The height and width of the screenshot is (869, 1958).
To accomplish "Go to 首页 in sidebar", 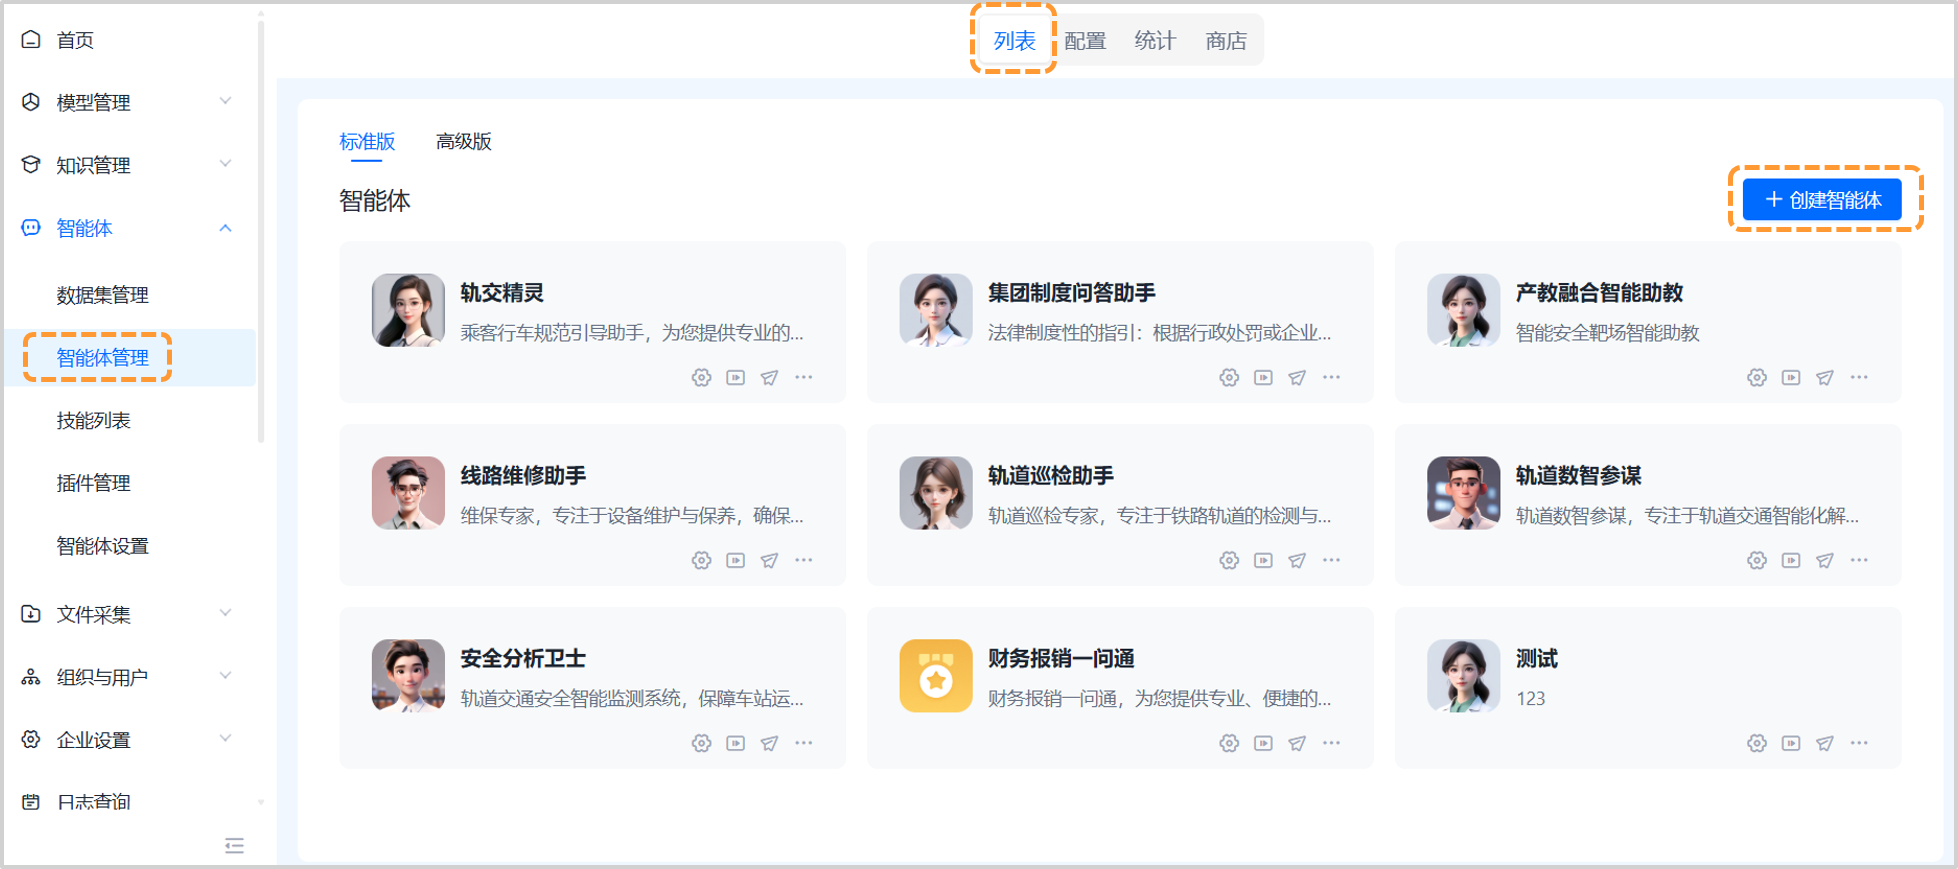I will [75, 40].
